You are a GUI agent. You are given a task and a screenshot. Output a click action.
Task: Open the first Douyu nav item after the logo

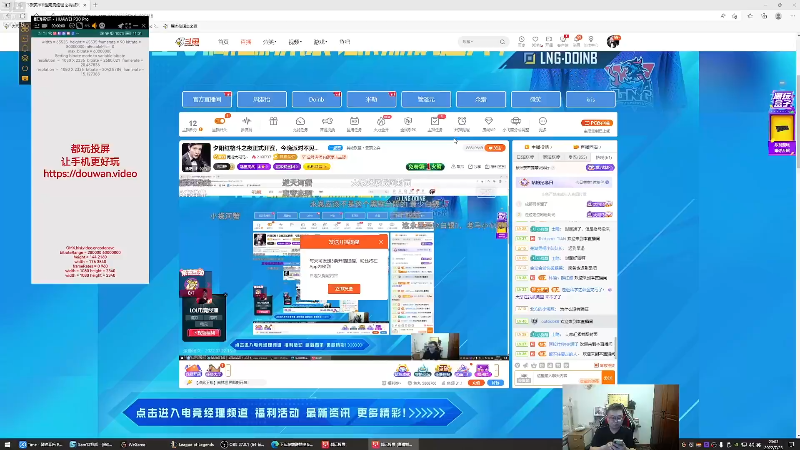pyautogui.click(x=223, y=42)
